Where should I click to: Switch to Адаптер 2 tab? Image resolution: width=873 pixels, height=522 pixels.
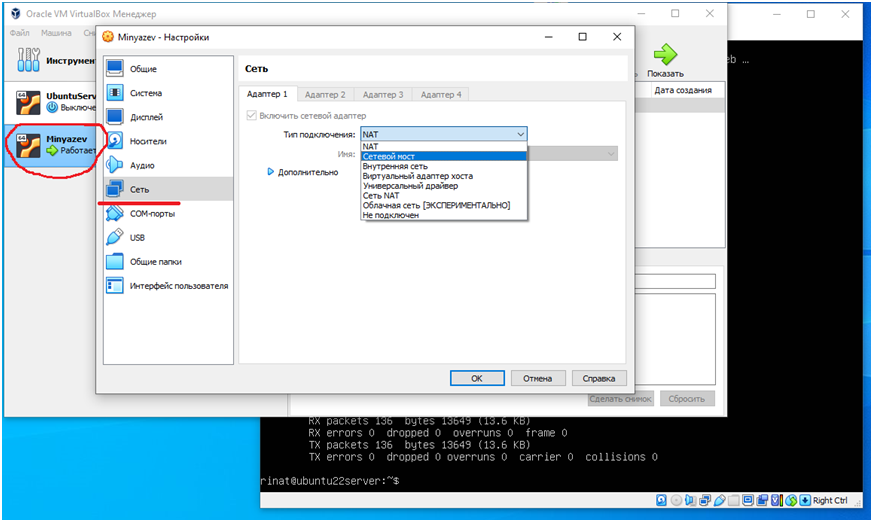[x=325, y=95]
